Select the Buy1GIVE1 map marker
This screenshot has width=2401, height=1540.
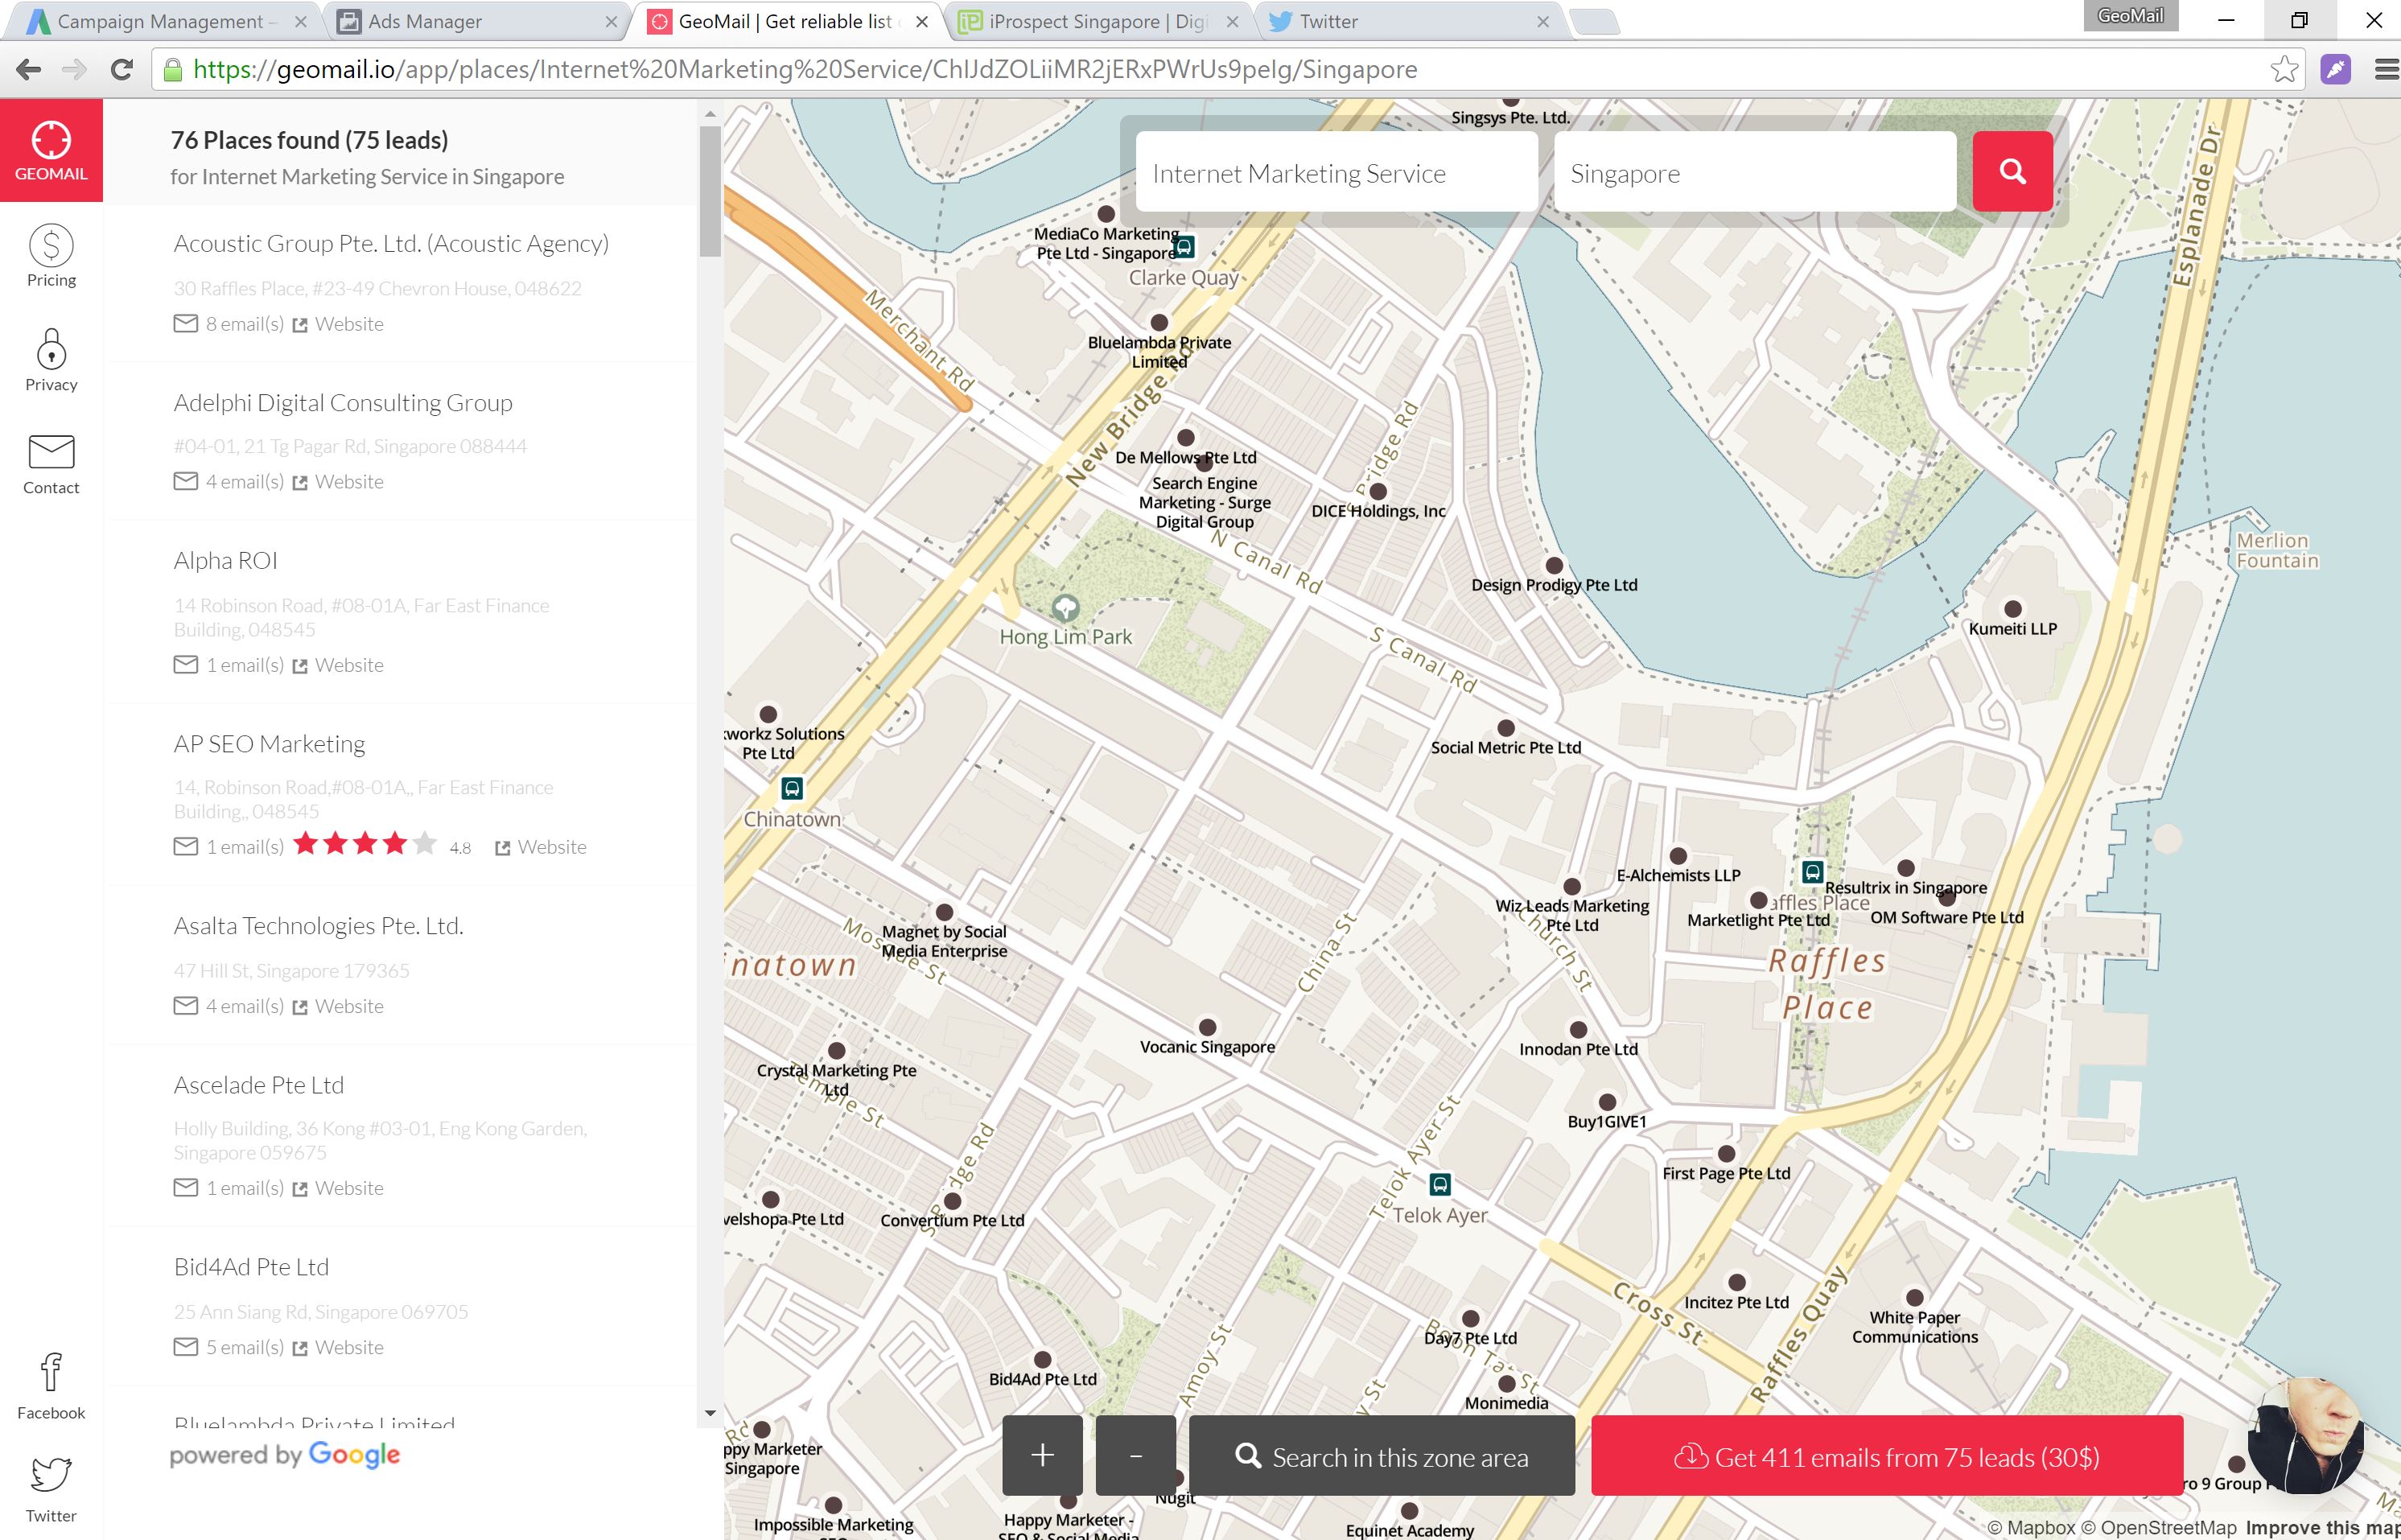(1607, 1102)
